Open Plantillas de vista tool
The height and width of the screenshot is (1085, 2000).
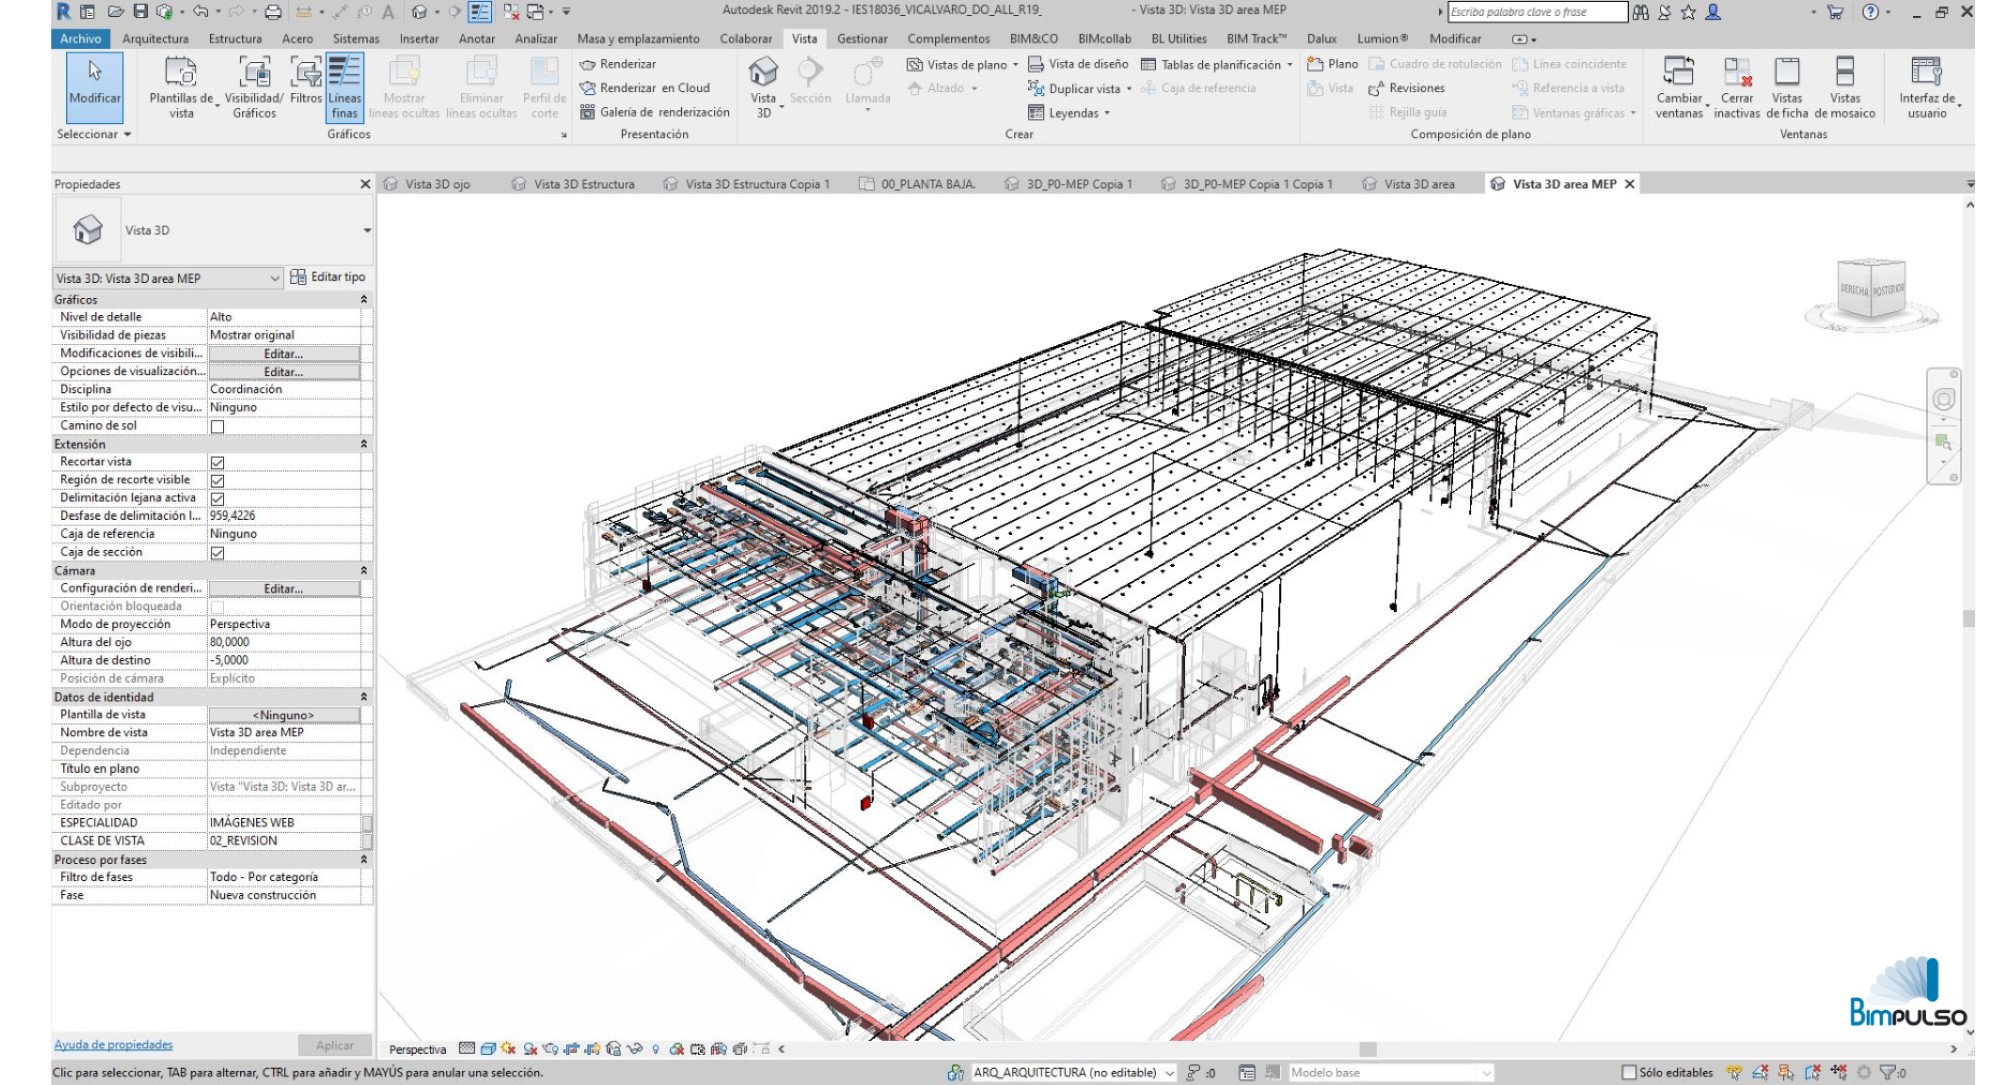[181, 87]
